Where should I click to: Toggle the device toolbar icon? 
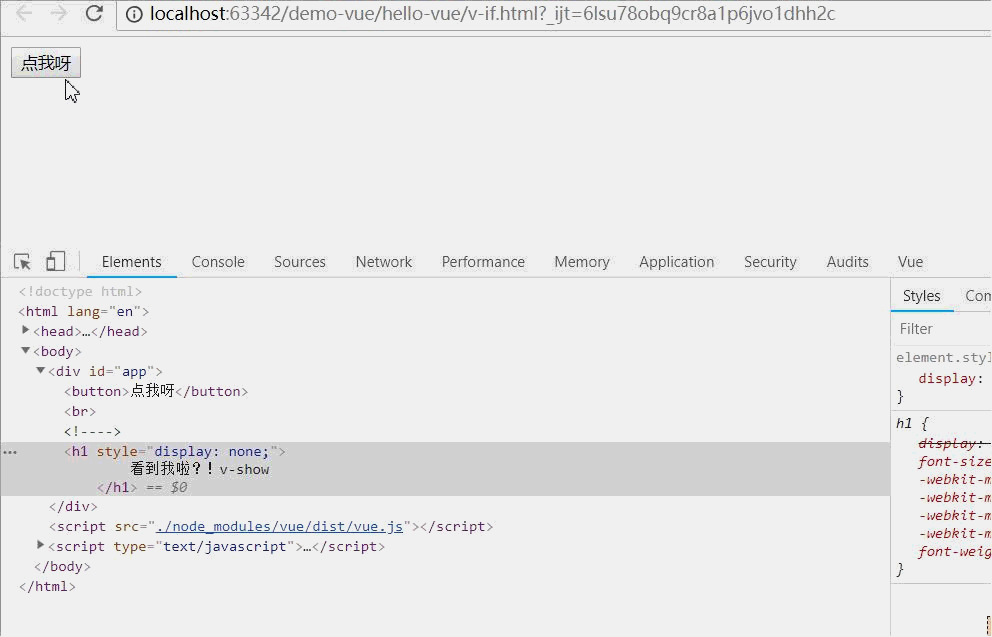coord(55,261)
